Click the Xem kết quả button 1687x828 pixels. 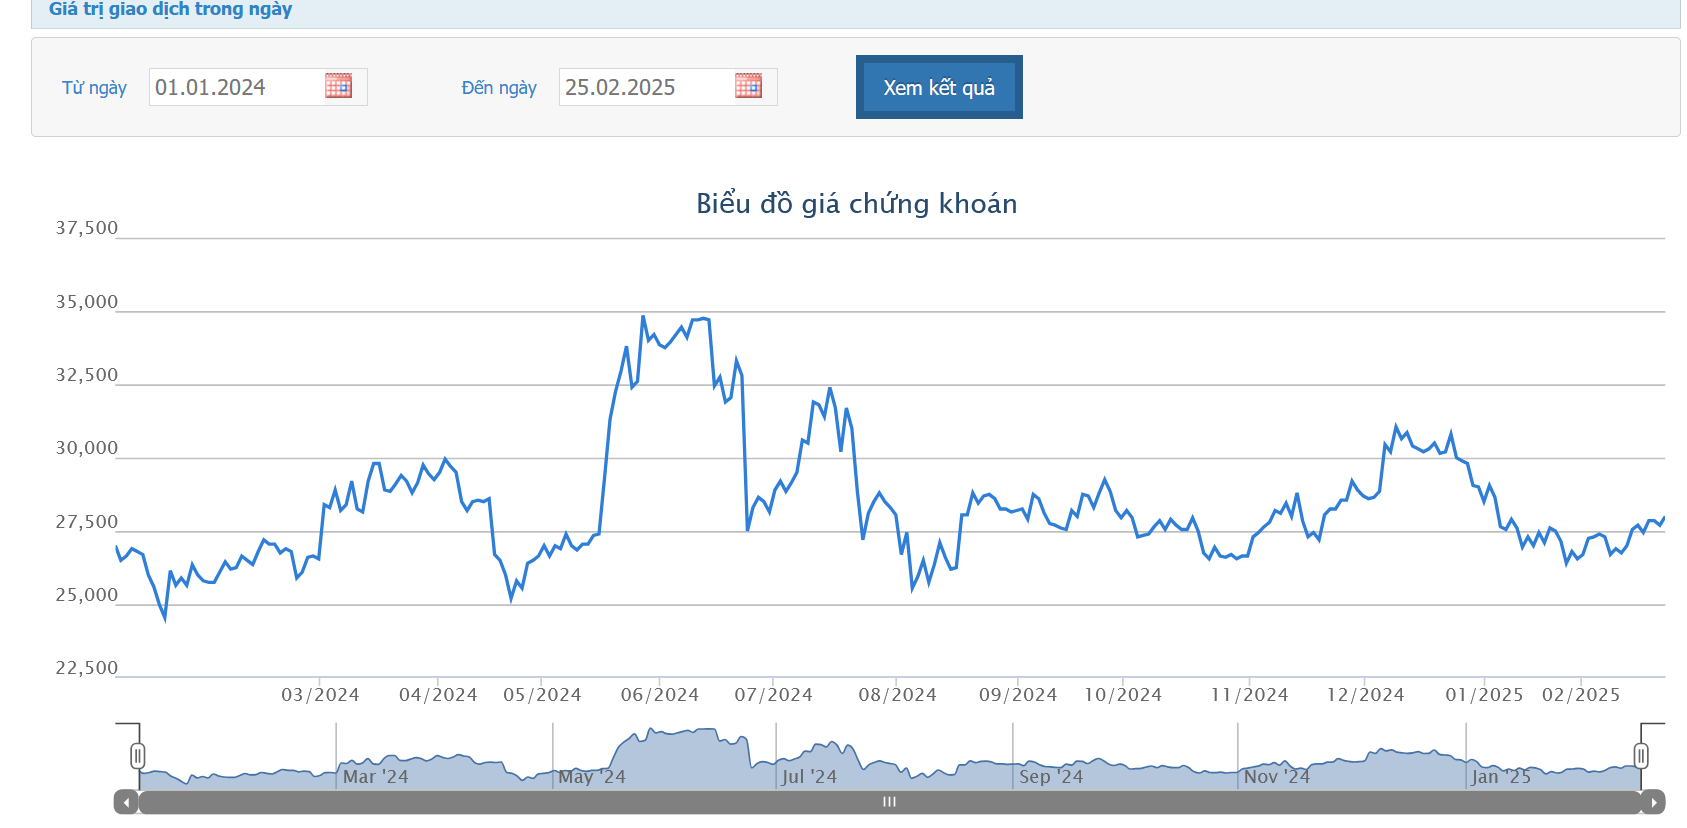pos(939,87)
